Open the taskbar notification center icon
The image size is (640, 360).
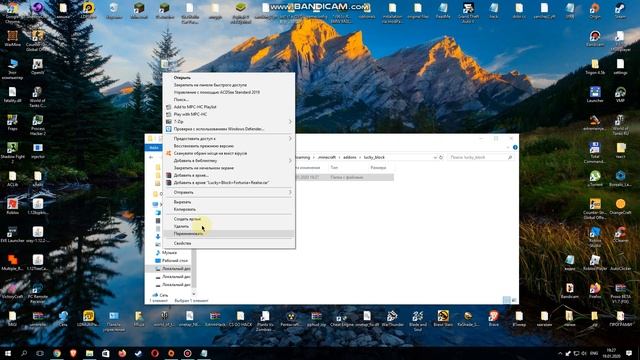[629, 353]
